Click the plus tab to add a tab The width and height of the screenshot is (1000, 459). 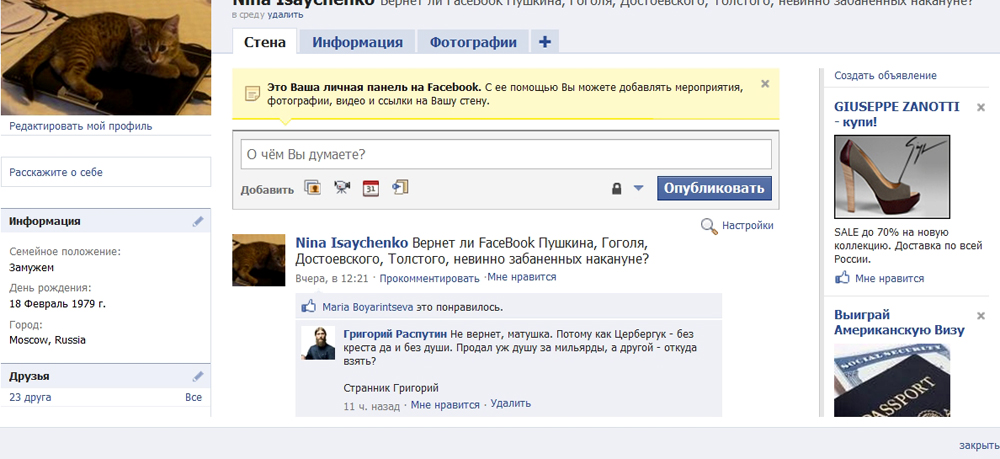544,42
